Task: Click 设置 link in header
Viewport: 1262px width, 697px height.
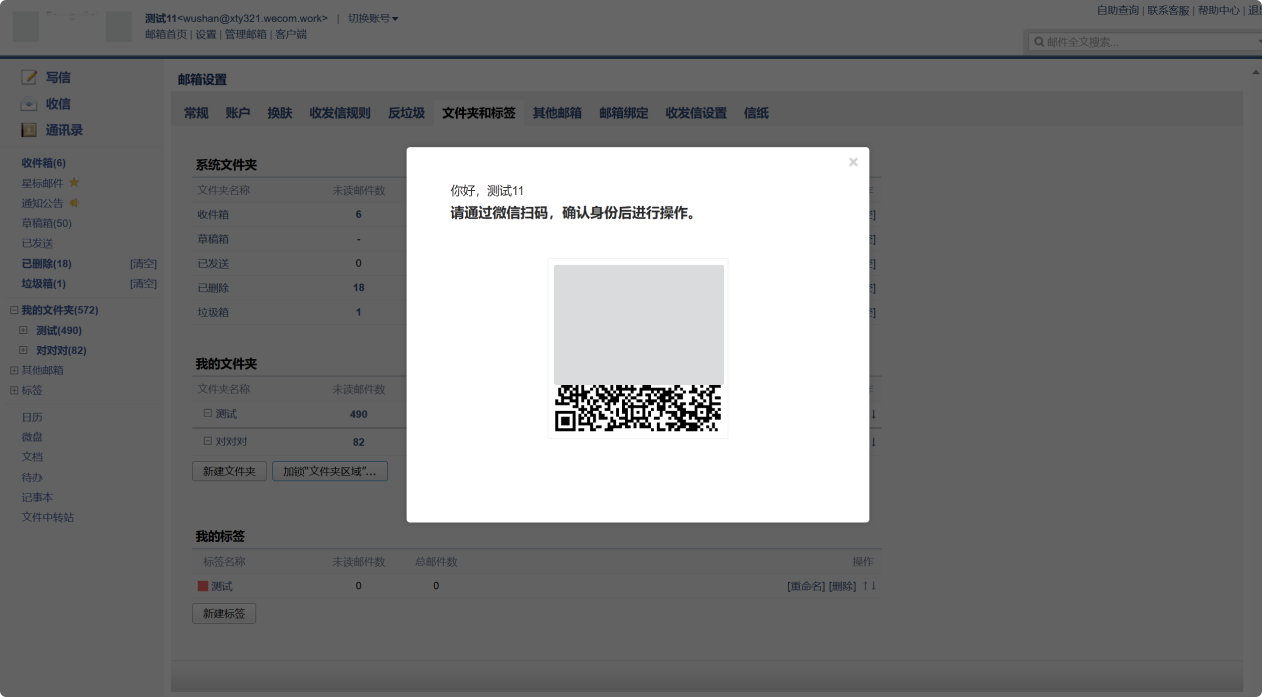Action: point(205,34)
